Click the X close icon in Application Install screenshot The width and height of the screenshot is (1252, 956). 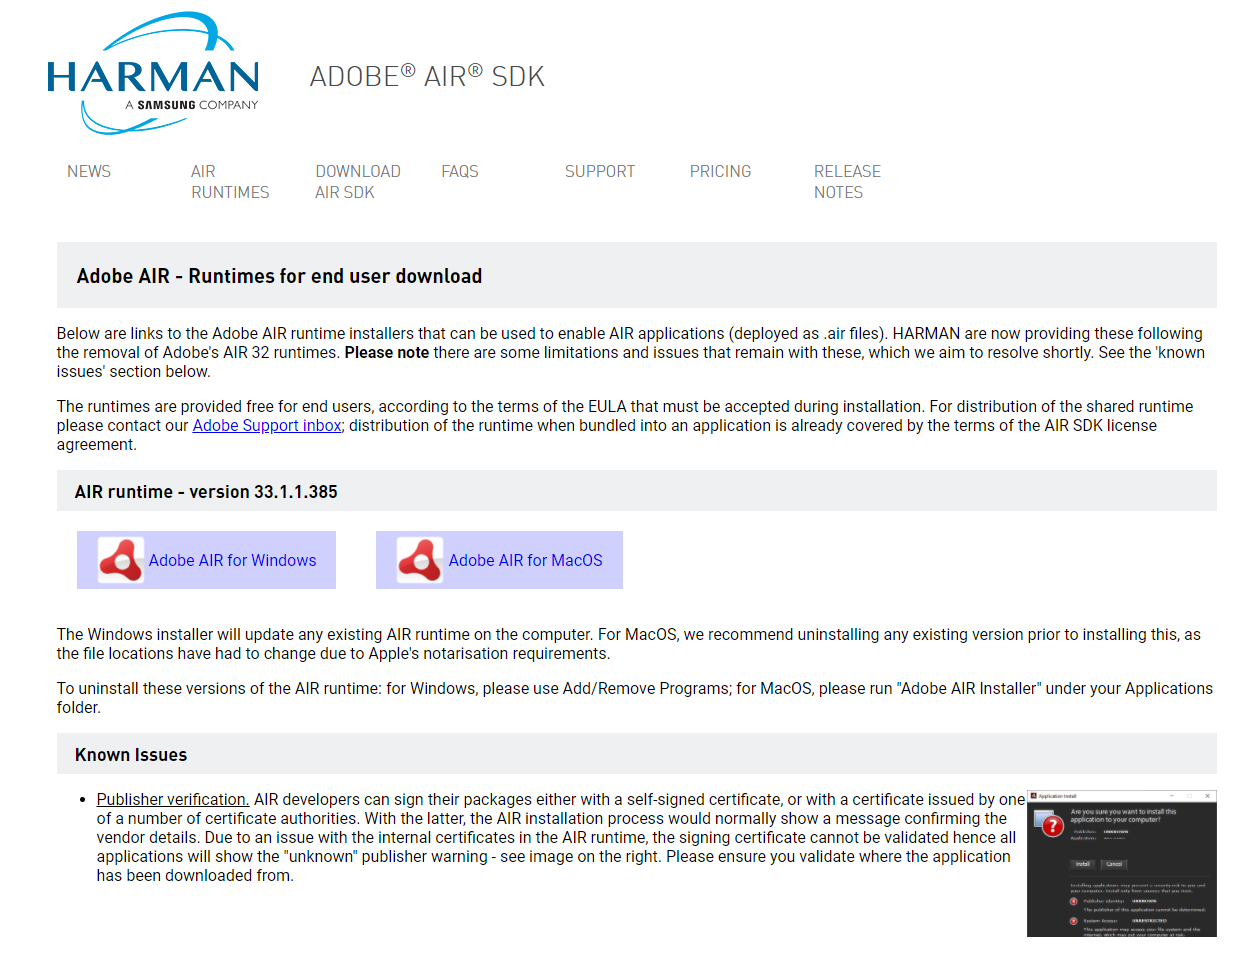point(1207,796)
